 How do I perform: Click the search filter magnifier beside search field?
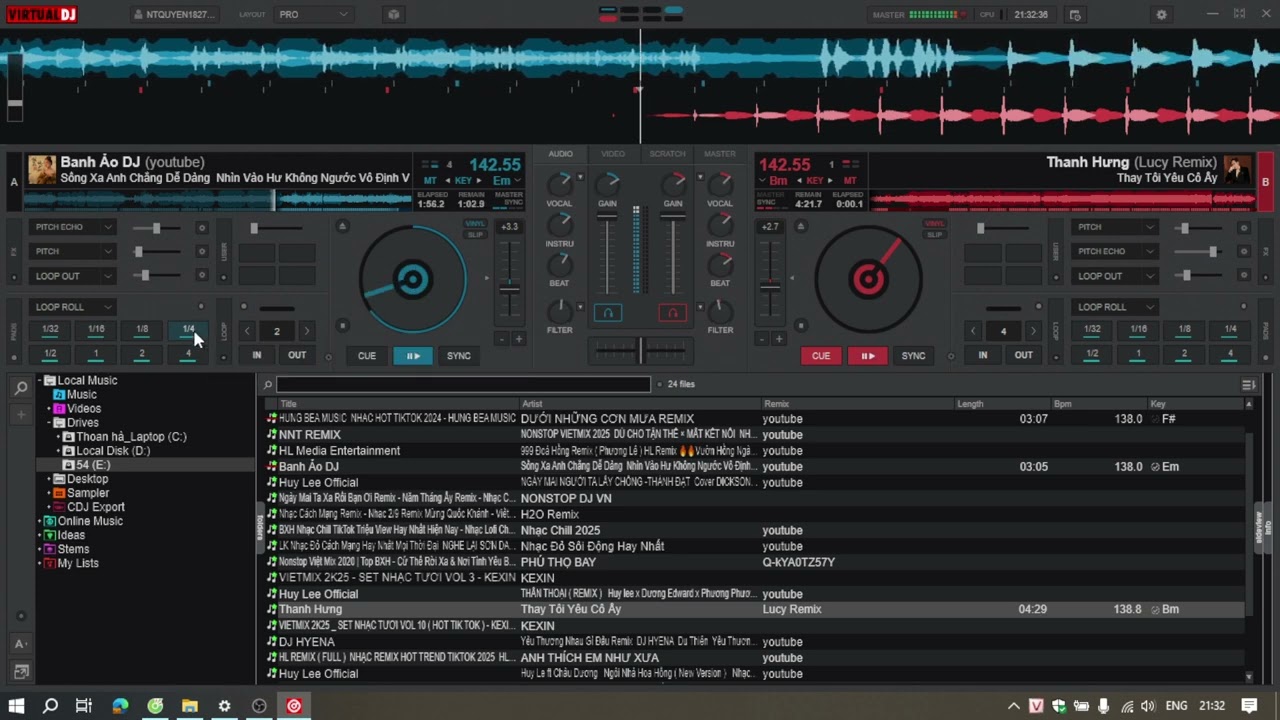click(267, 385)
